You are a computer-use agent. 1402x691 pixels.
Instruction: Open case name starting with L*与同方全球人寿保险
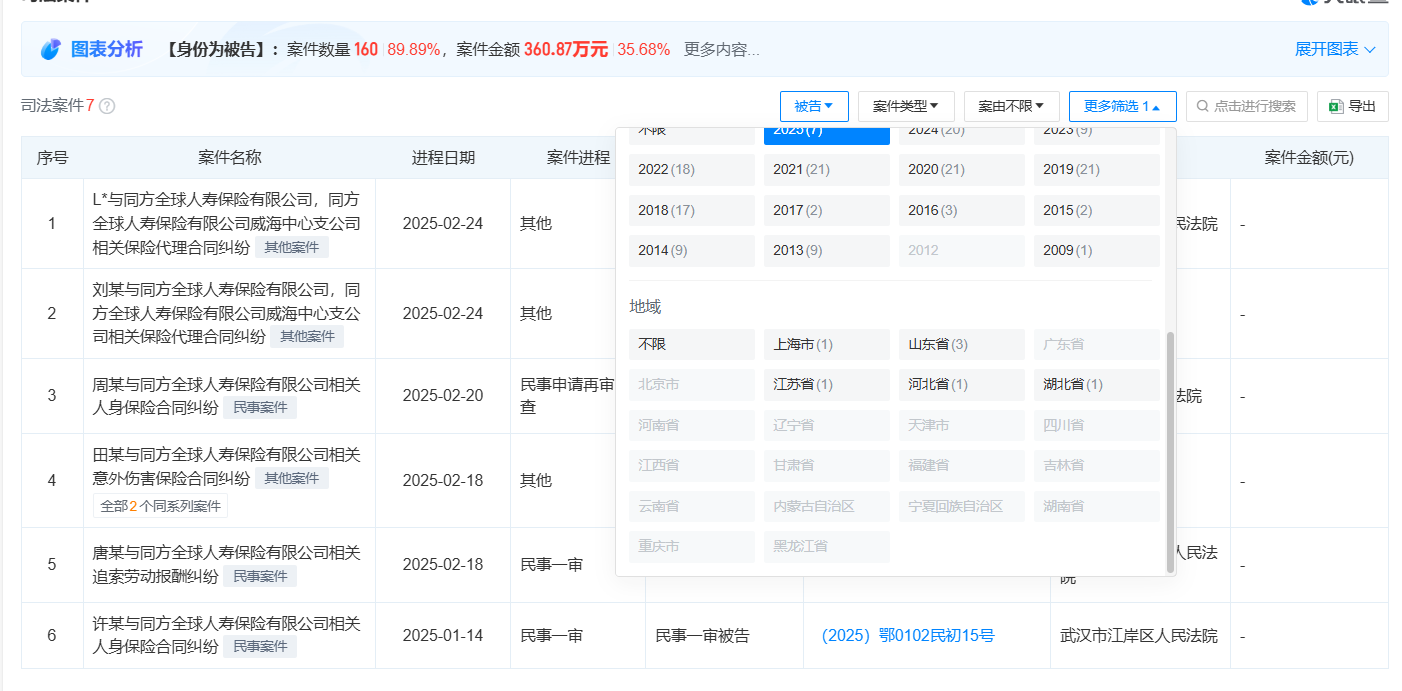pyautogui.click(x=227, y=223)
